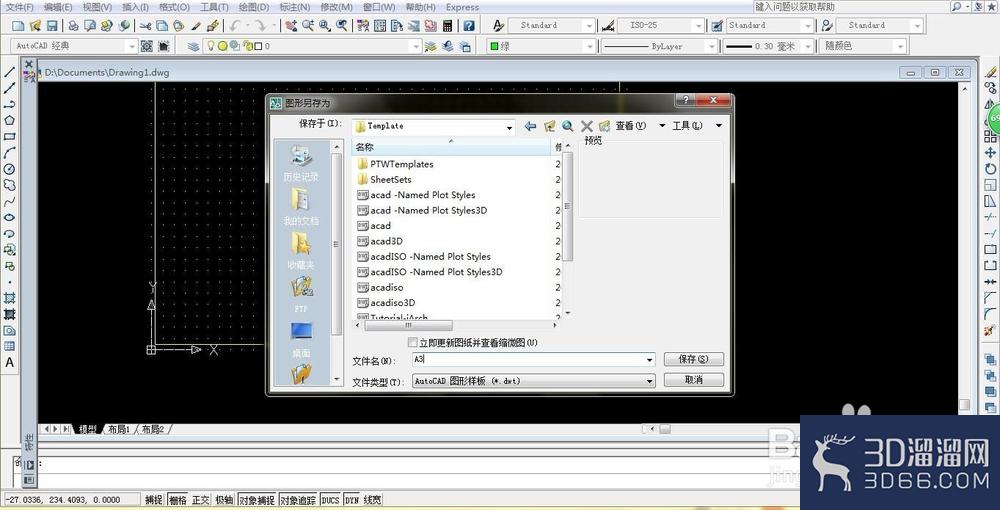
Task: Open the Express menu
Action: [x=462, y=7]
